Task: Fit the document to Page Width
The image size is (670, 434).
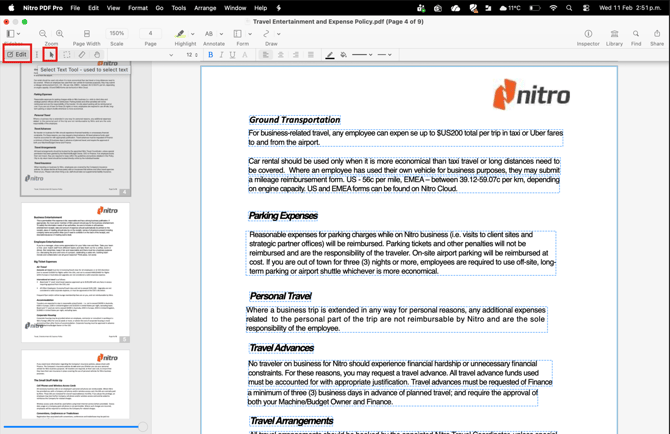Action: click(87, 34)
